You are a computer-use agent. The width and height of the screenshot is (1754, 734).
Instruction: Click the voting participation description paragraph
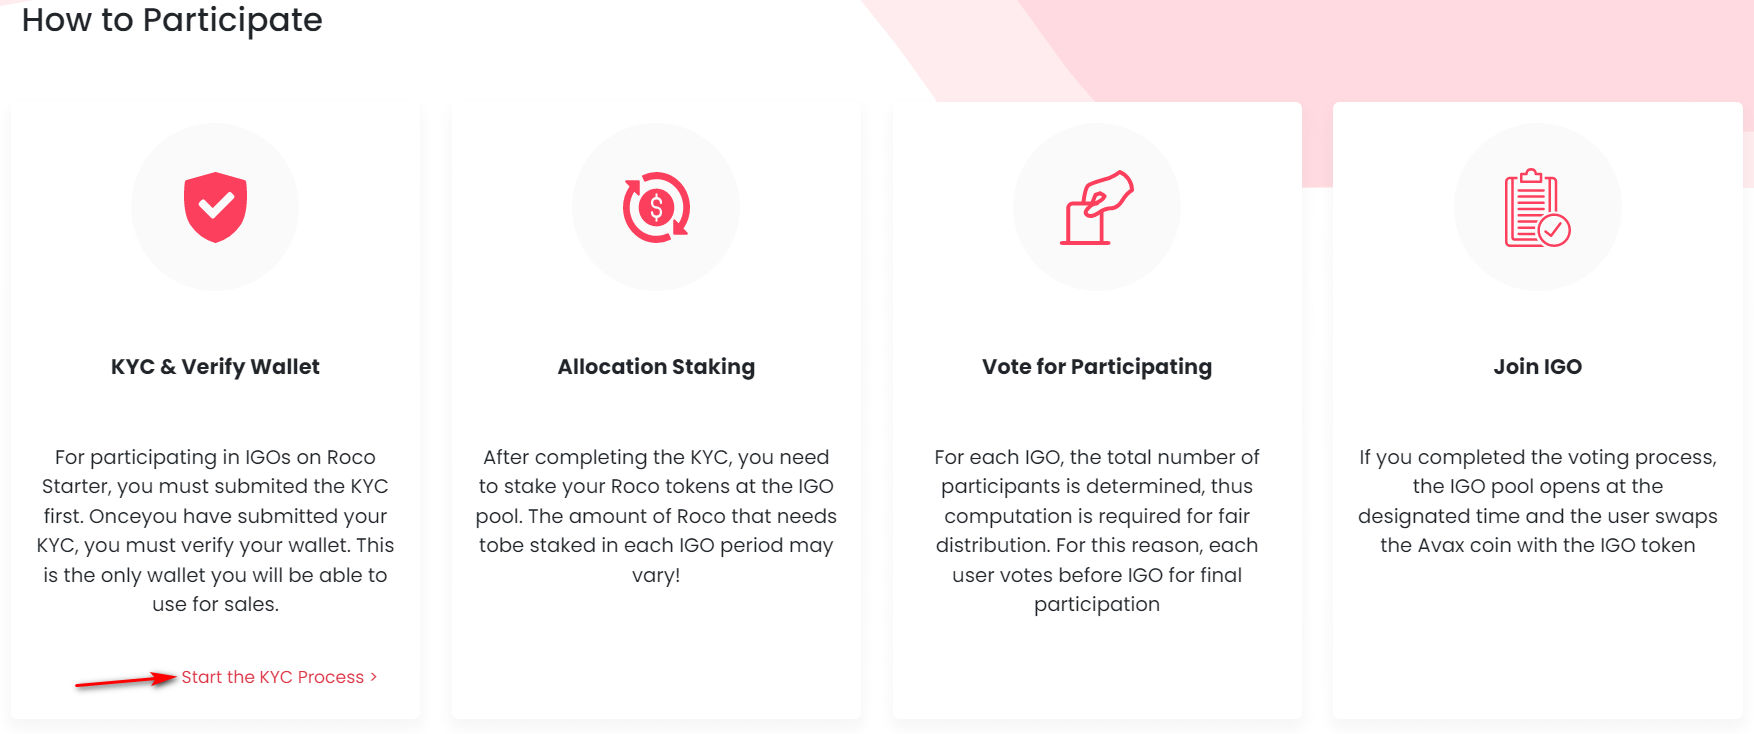tap(1096, 530)
